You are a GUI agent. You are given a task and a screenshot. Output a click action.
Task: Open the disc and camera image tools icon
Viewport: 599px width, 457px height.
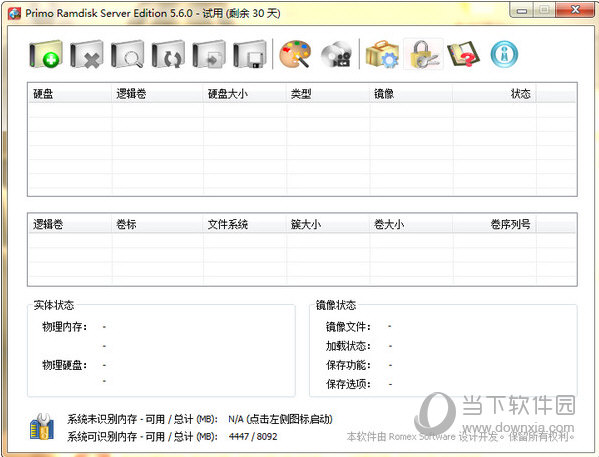(x=336, y=55)
